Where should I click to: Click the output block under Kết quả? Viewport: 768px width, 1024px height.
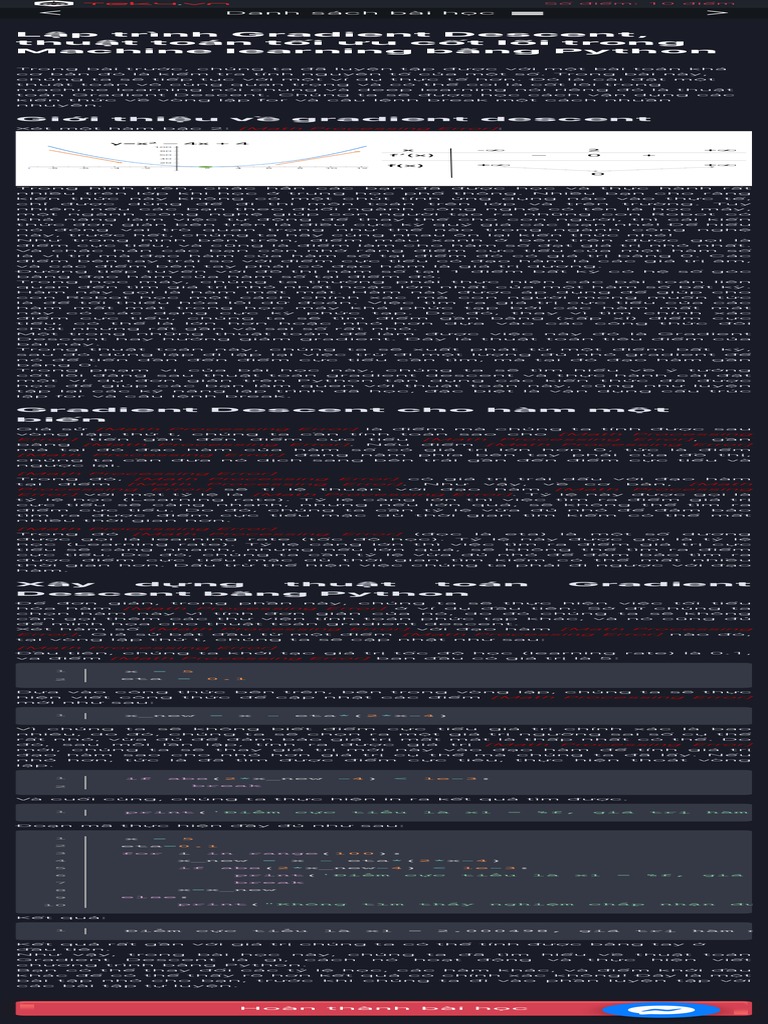[x=383, y=931]
